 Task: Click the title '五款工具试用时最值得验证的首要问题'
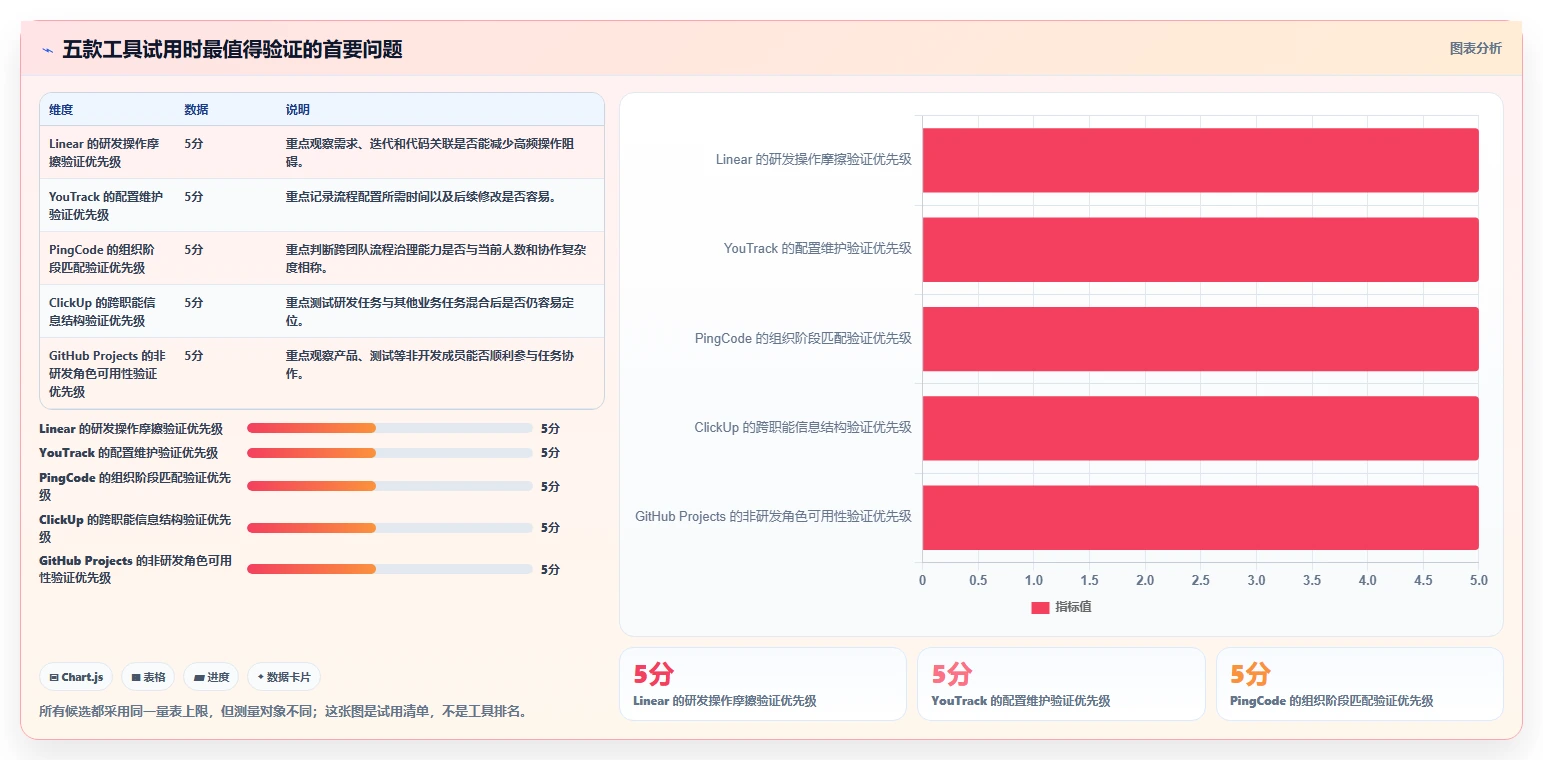[232, 49]
